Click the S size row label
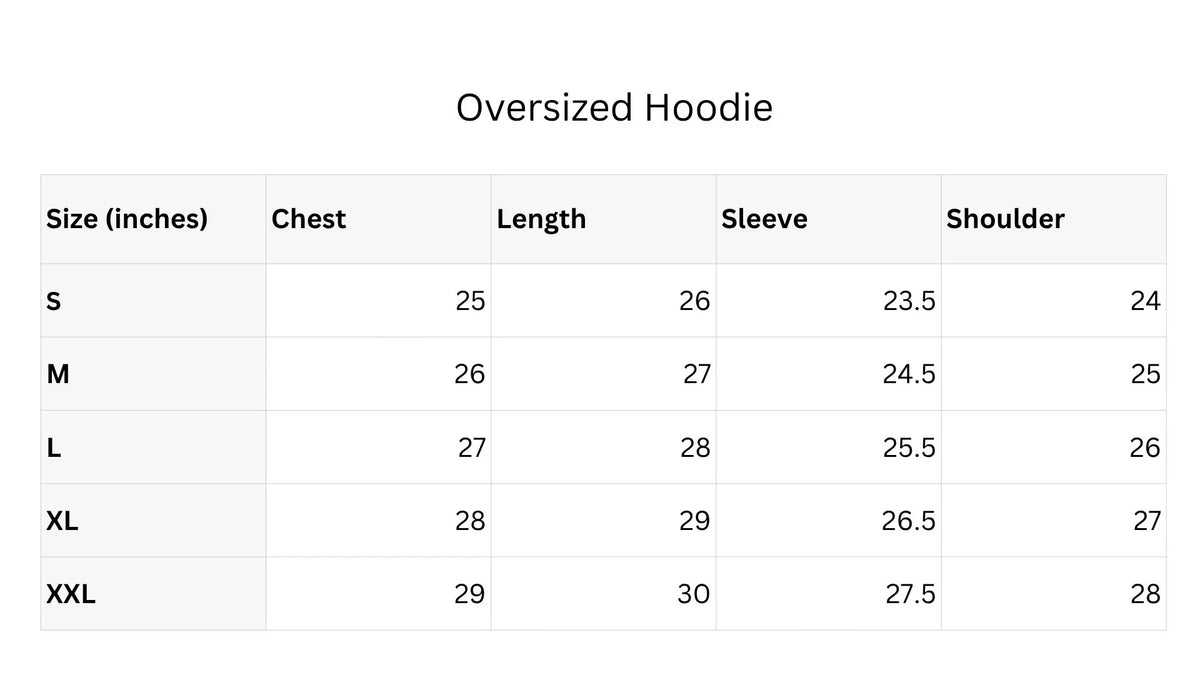This screenshot has height=675, width=1200. [x=53, y=300]
